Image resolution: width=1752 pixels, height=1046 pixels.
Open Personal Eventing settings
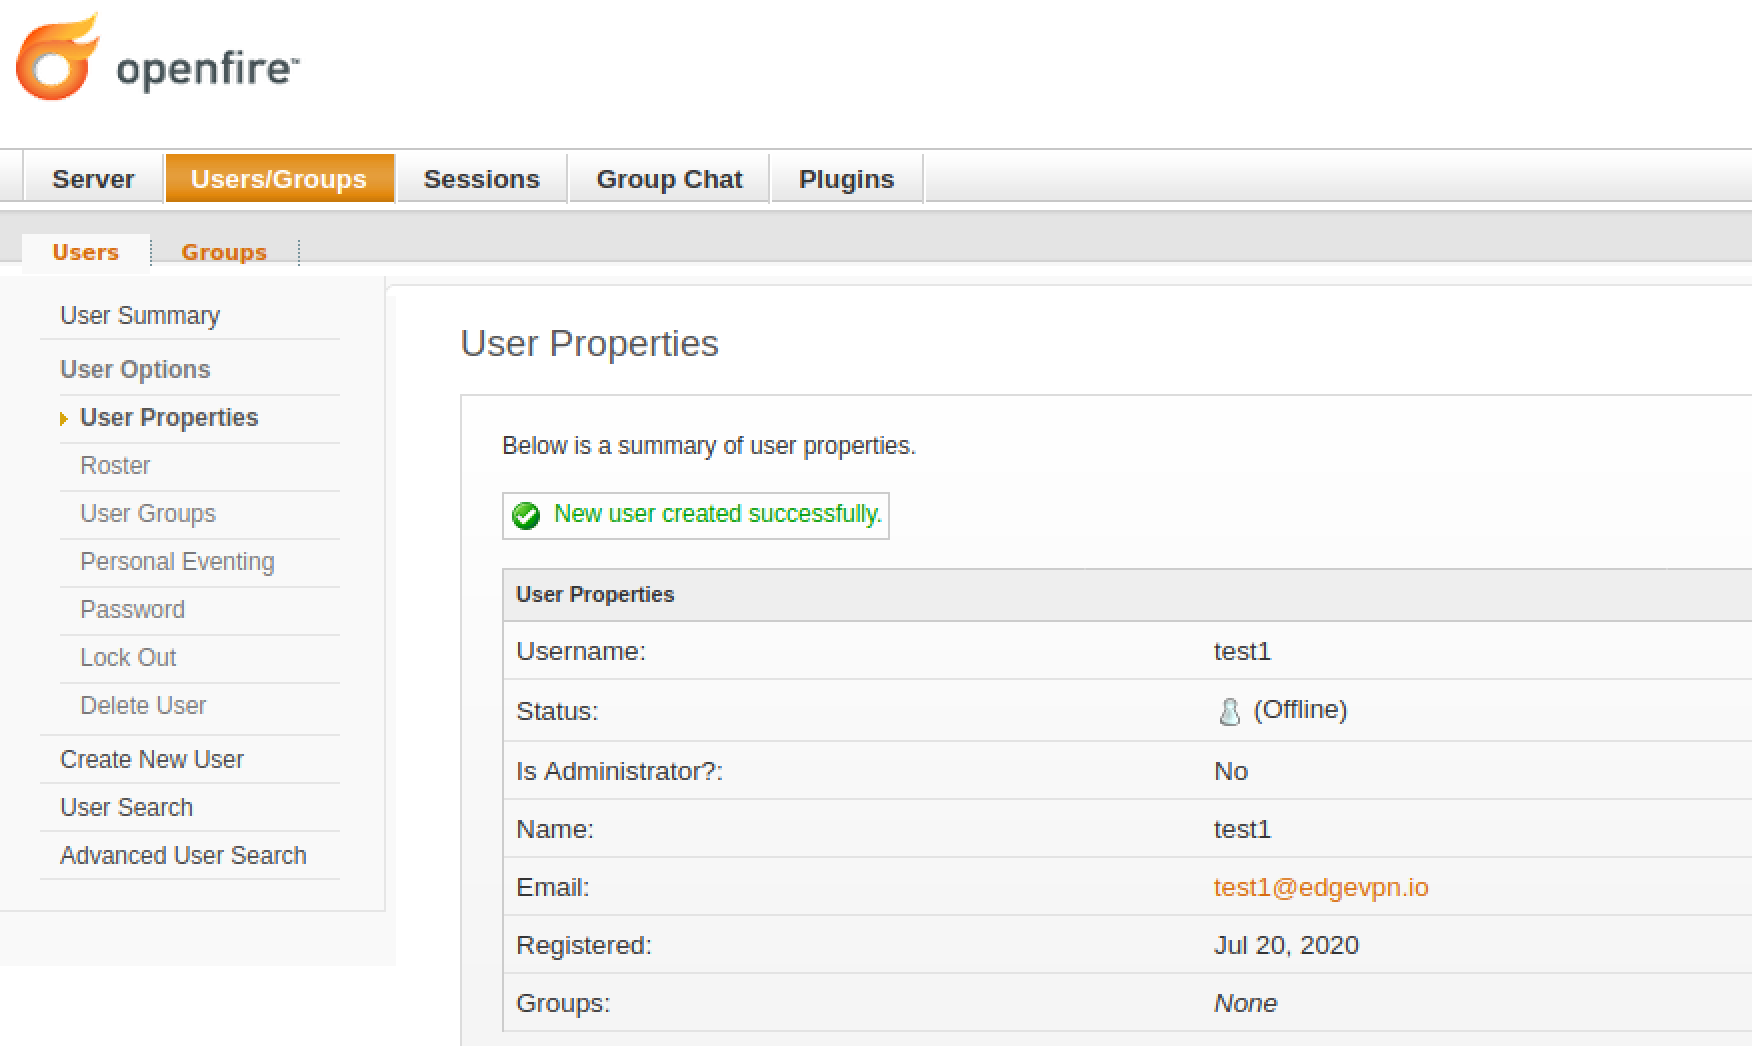click(x=177, y=561)
